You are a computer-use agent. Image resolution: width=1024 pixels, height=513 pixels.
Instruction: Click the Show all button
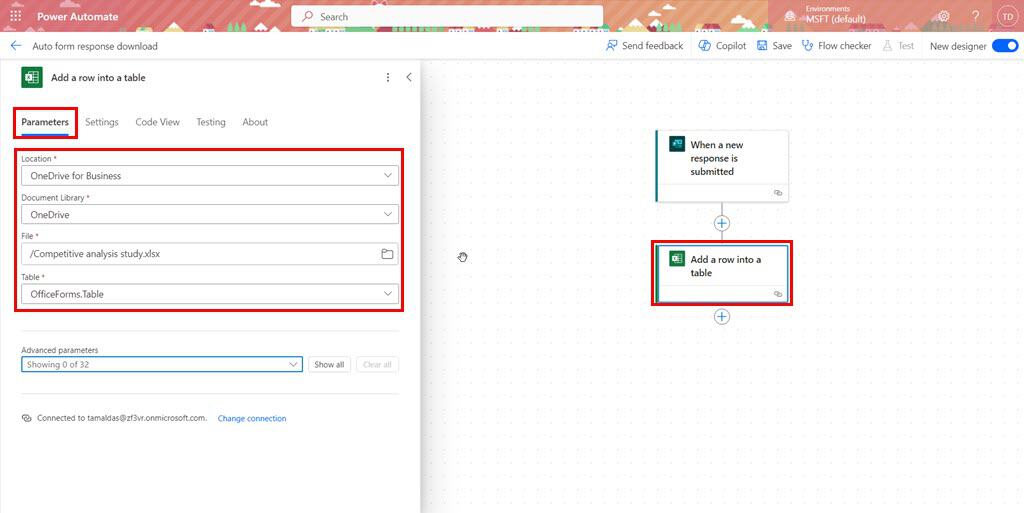(x=329, y=364)
